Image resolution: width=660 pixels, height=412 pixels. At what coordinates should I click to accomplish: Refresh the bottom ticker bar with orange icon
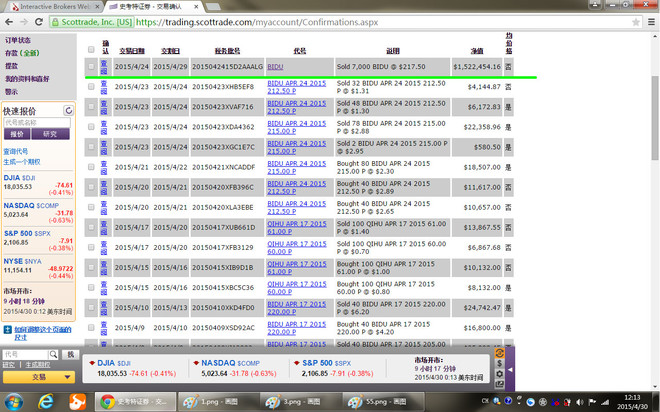[500, 353]
